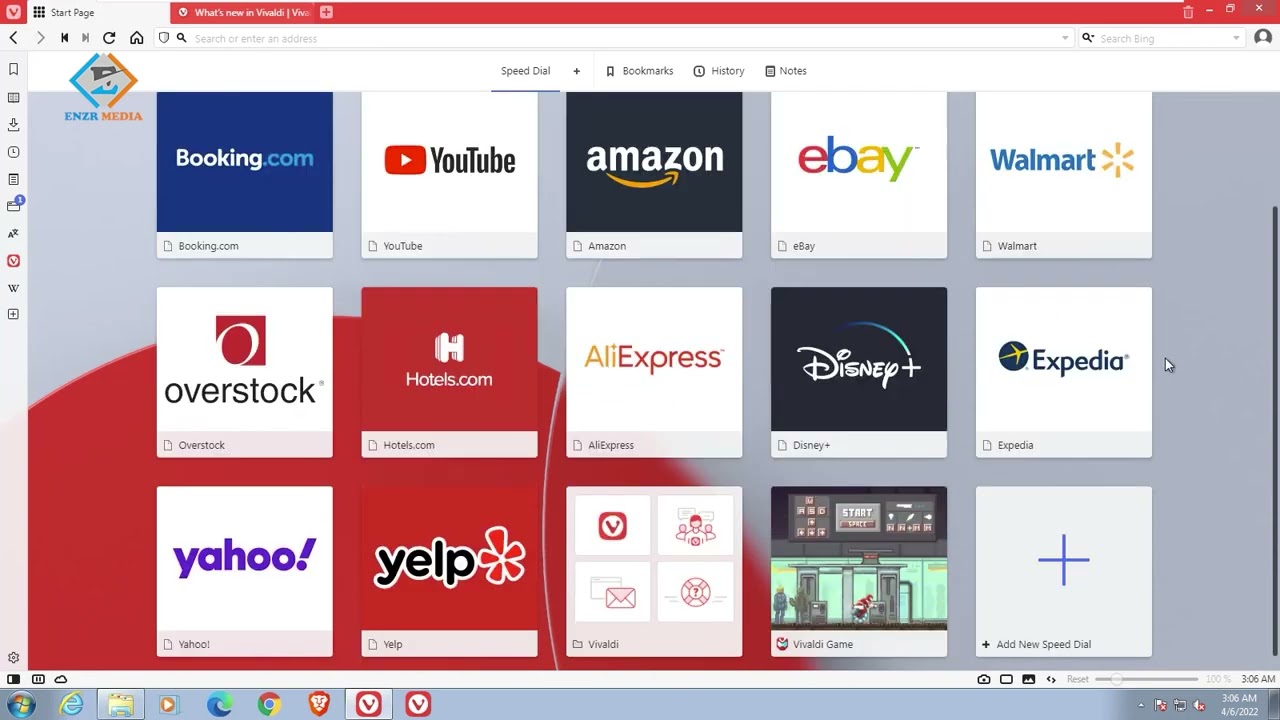Open the History panel clock icon in sidebar
This screenshot has height=720, width=1280.
pyautogui.click(x=13, y=152)
